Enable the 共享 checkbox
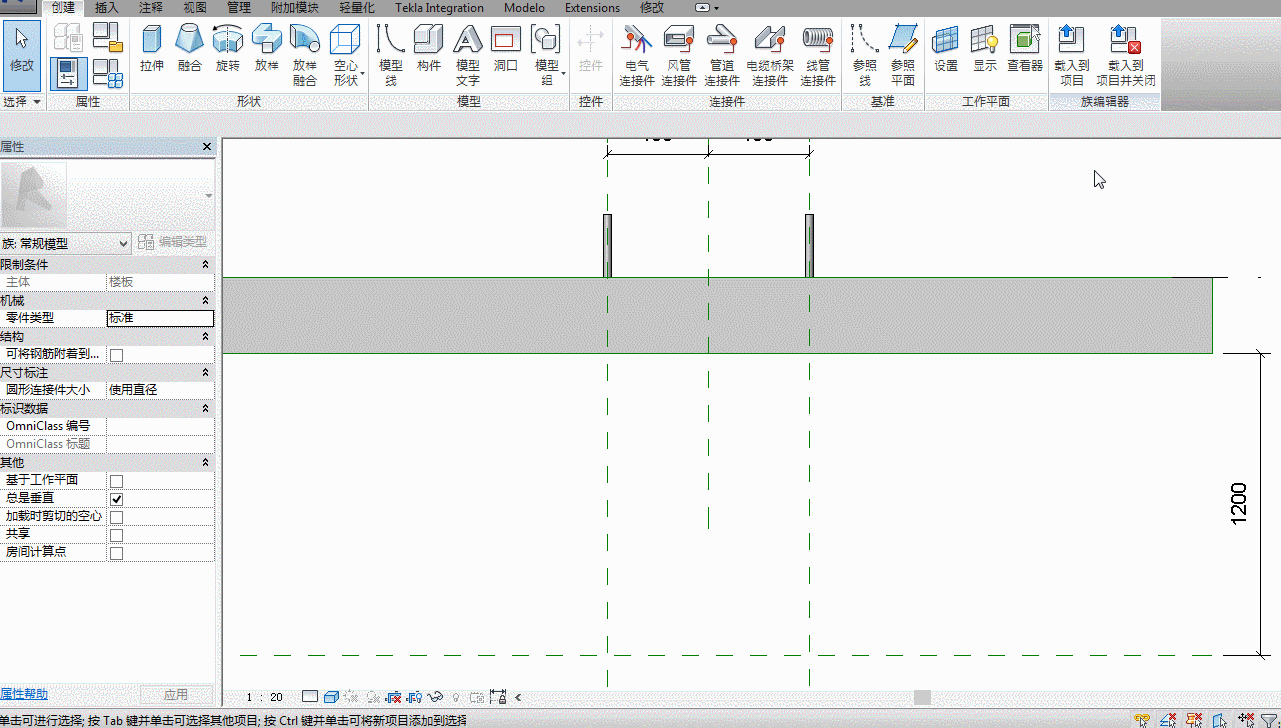 [116, 535]
